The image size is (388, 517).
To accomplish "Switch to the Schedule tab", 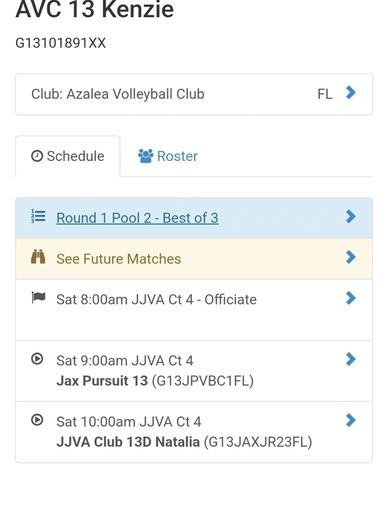I will click(x=68, y=156).
